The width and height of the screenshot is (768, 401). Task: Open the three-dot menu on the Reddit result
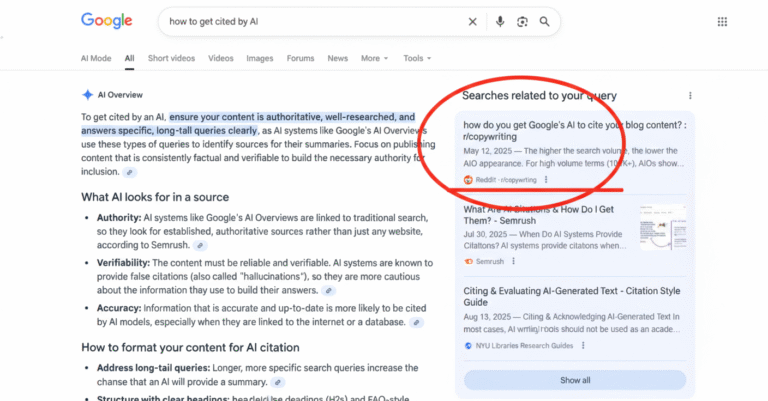[546, 180]
